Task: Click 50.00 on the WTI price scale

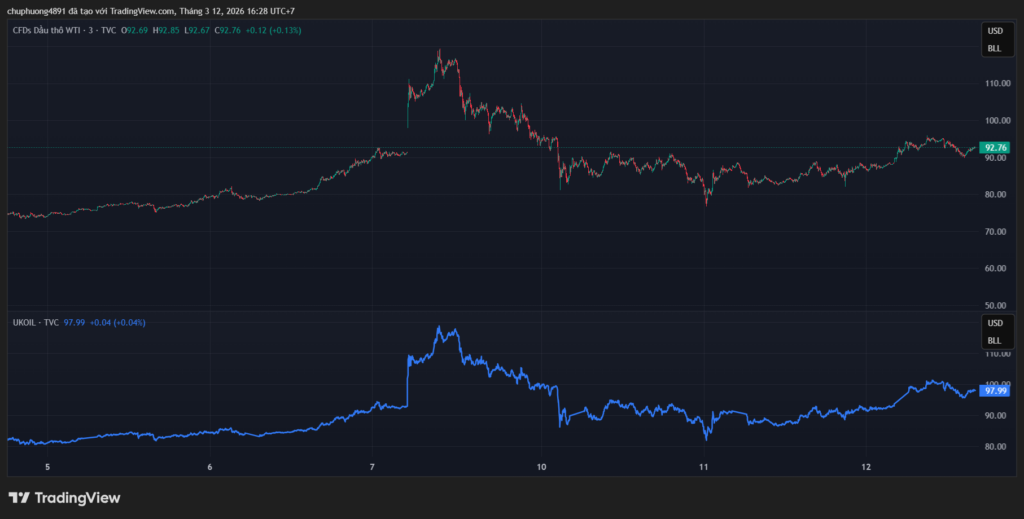Action: tap(996, 305)
